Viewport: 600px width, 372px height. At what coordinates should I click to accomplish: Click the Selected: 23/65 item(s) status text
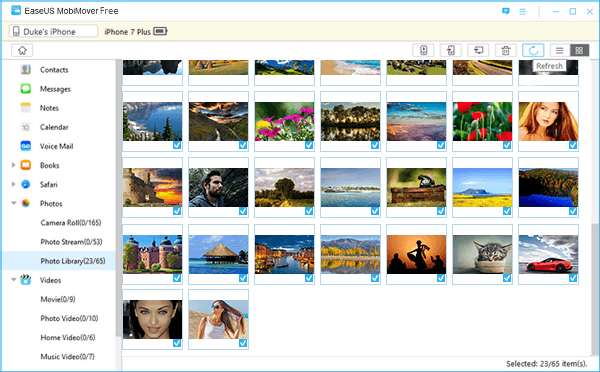[x=546, y=364]
